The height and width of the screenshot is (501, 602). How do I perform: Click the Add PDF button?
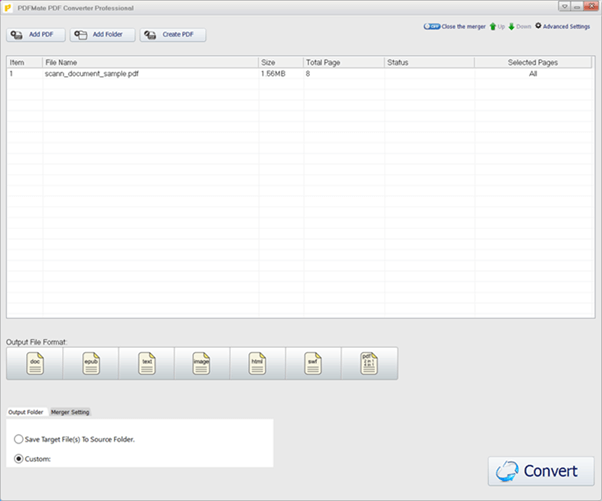(x=36, y=35)
